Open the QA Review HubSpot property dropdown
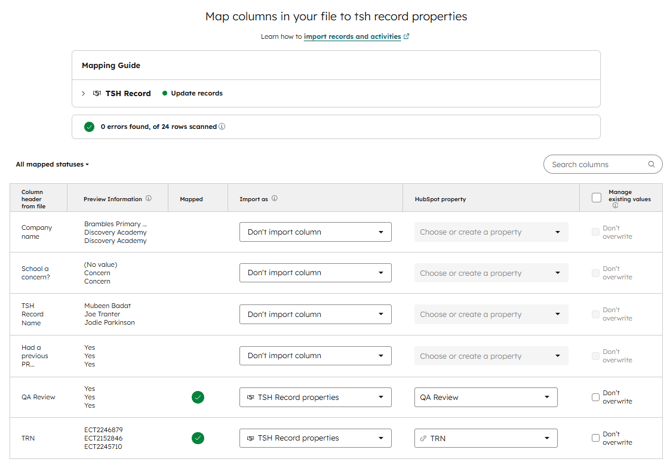 coord(485,397)
